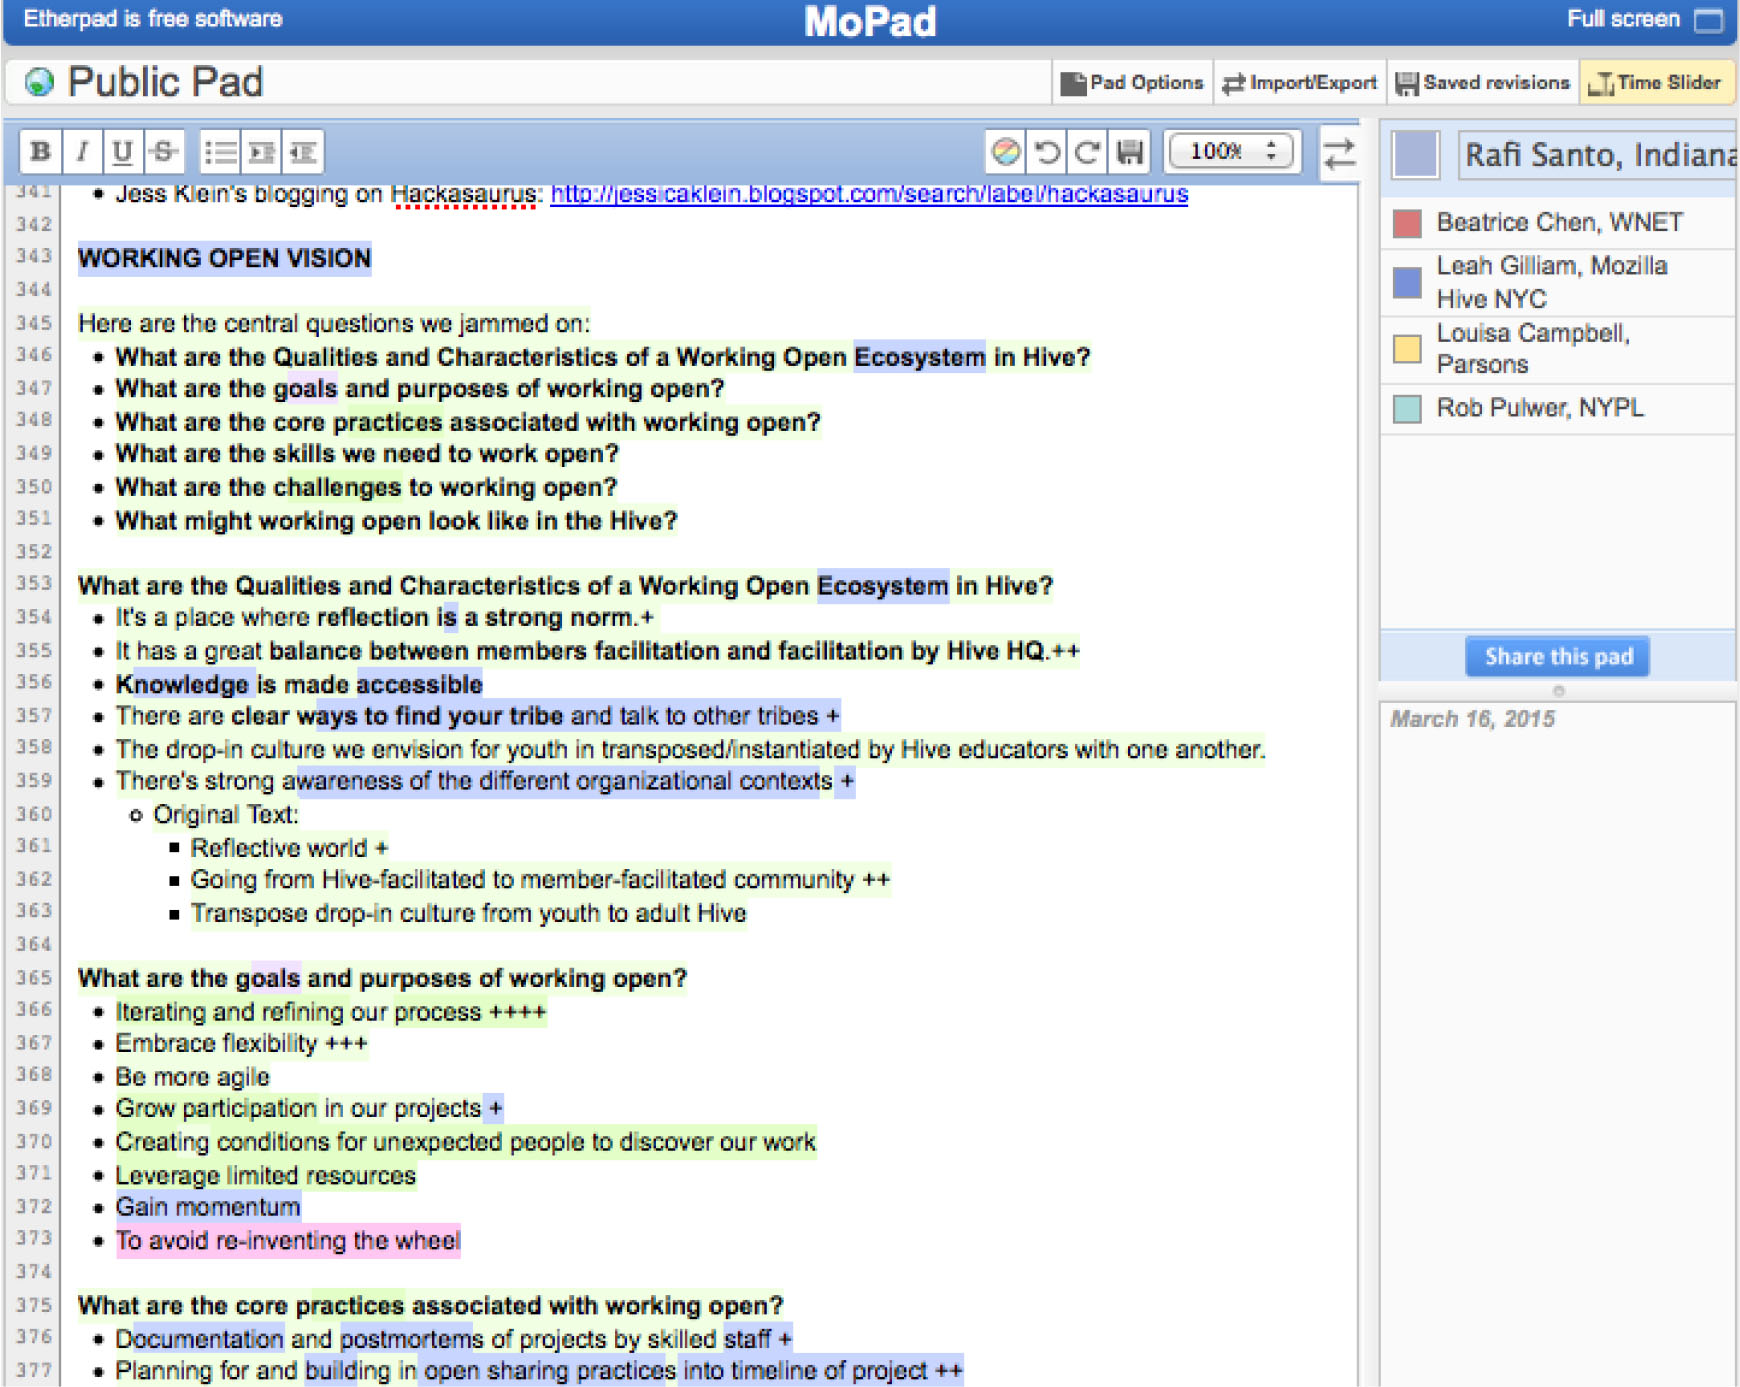Toggle bold formatting
This screenshot has width=1740, height=1387.
41,152
